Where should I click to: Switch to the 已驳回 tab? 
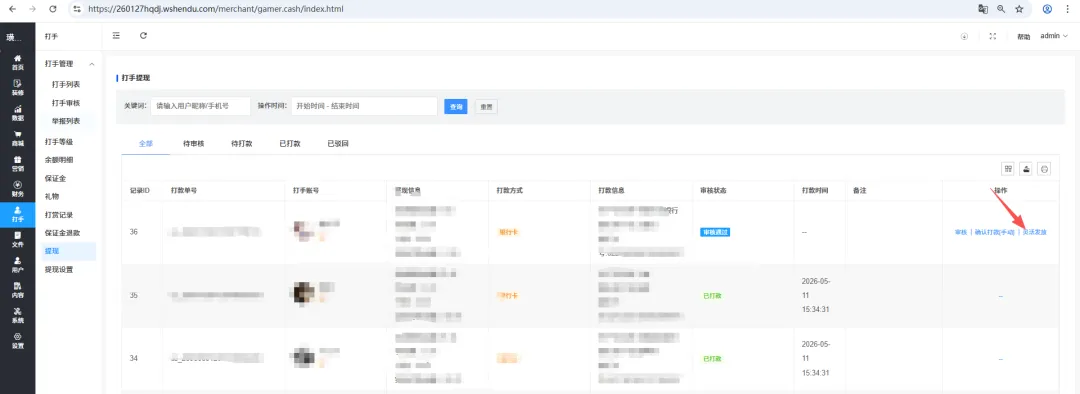pyautogui.click(x=338, y=144)
